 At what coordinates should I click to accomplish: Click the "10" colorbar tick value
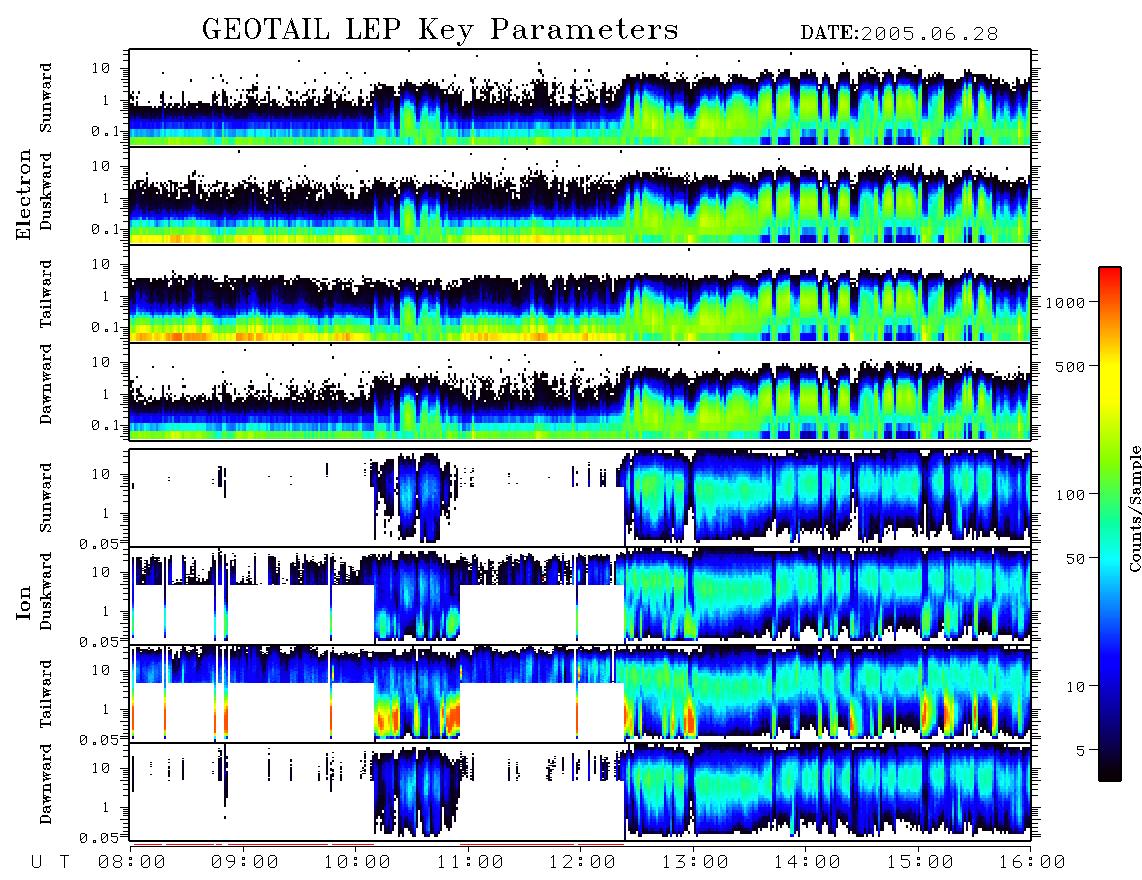1075,686
